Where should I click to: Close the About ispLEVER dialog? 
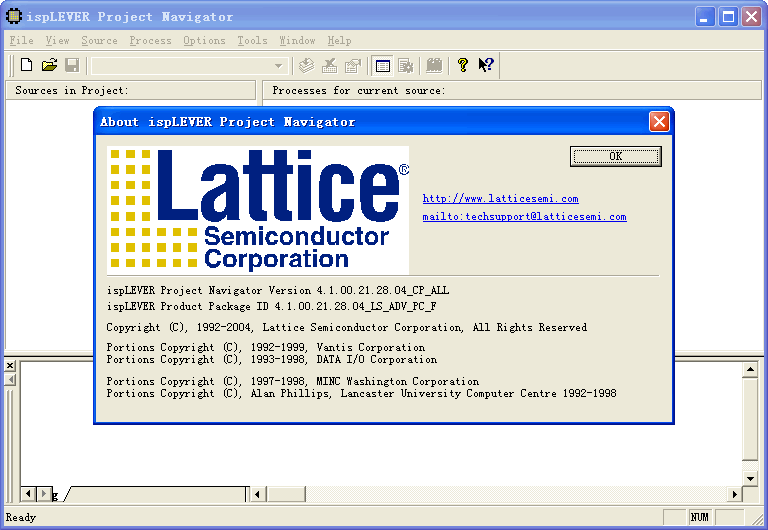click(659, 121)
